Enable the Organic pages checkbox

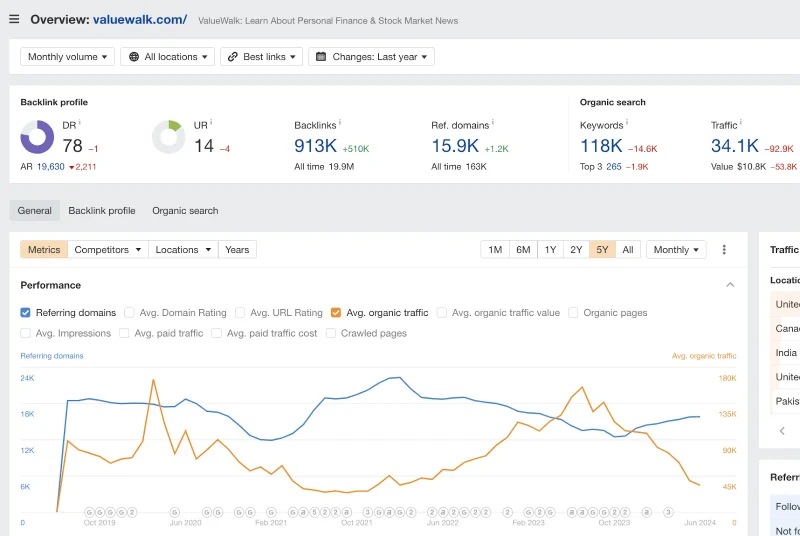[573, 313]
